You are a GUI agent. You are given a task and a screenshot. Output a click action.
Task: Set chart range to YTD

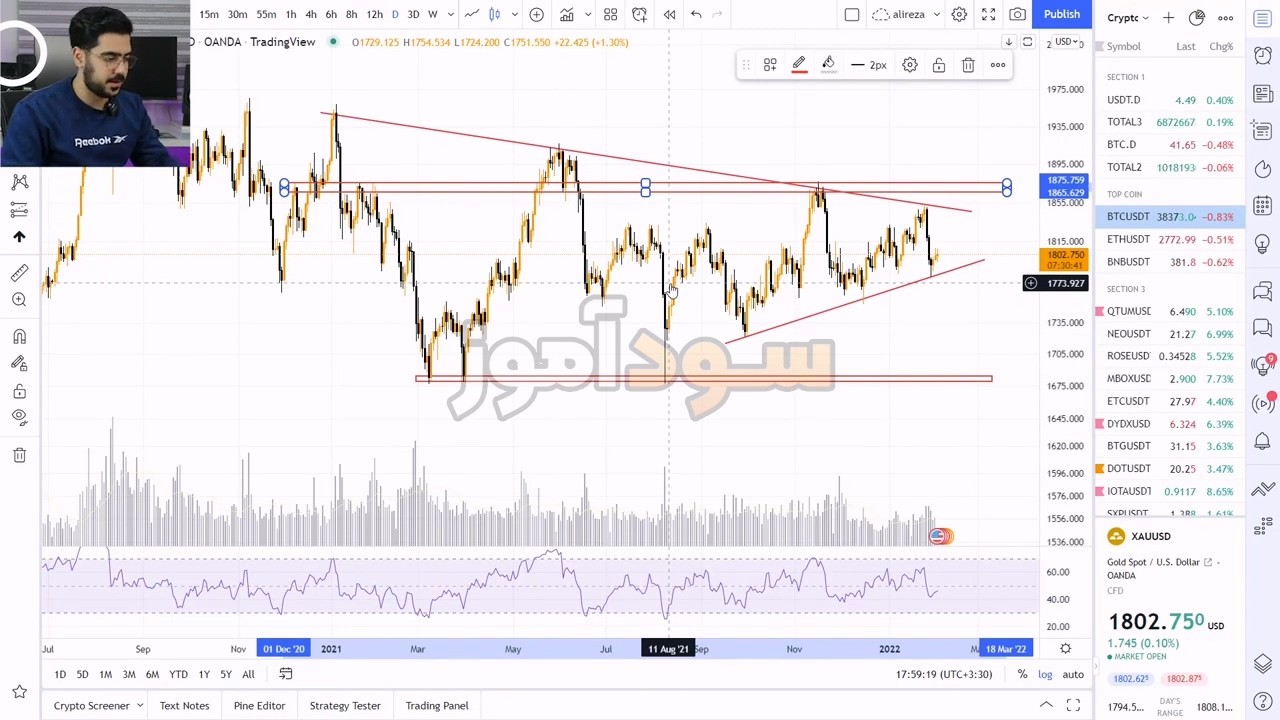coord(178,675)
